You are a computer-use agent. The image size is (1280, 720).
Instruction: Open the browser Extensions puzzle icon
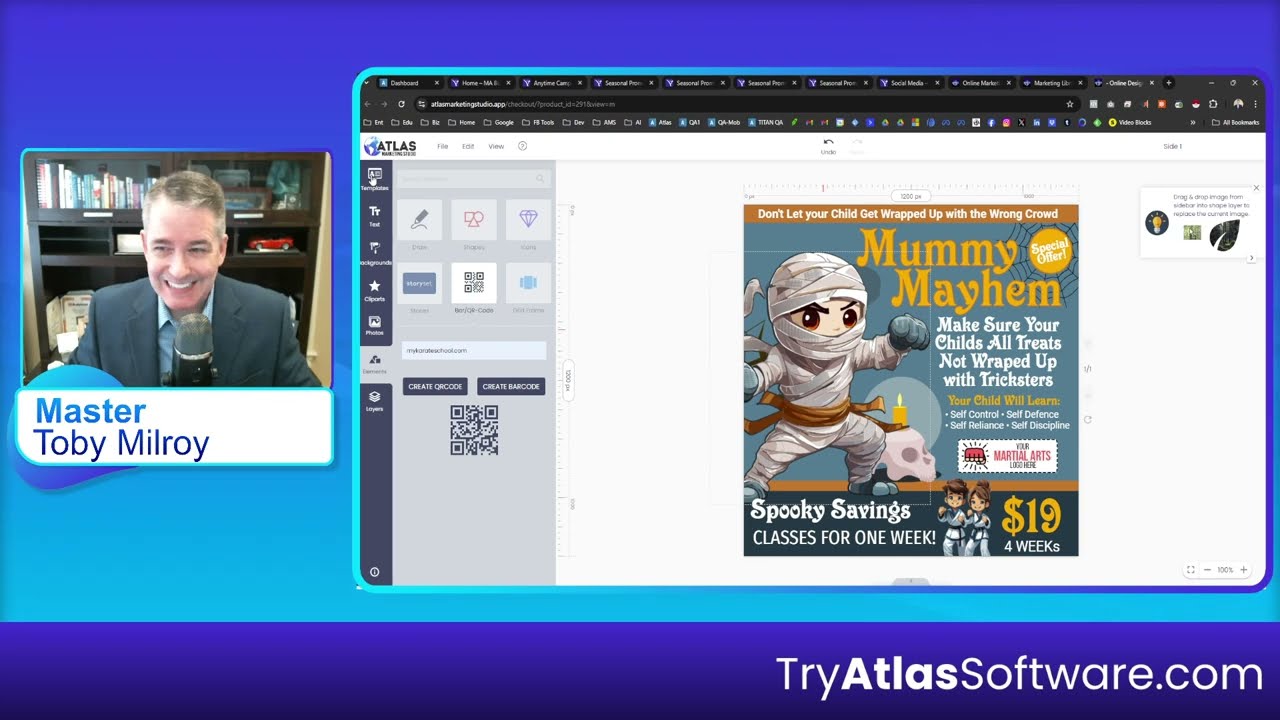pyautogui.click(x=1213, y=104)
